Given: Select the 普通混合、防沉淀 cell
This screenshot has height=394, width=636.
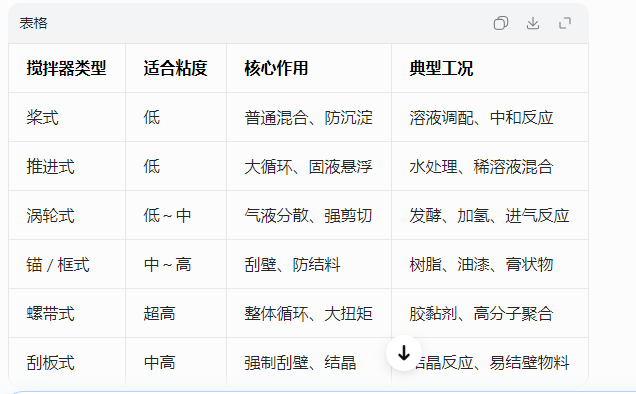Looking at the screenshot, I should point(308,118).
